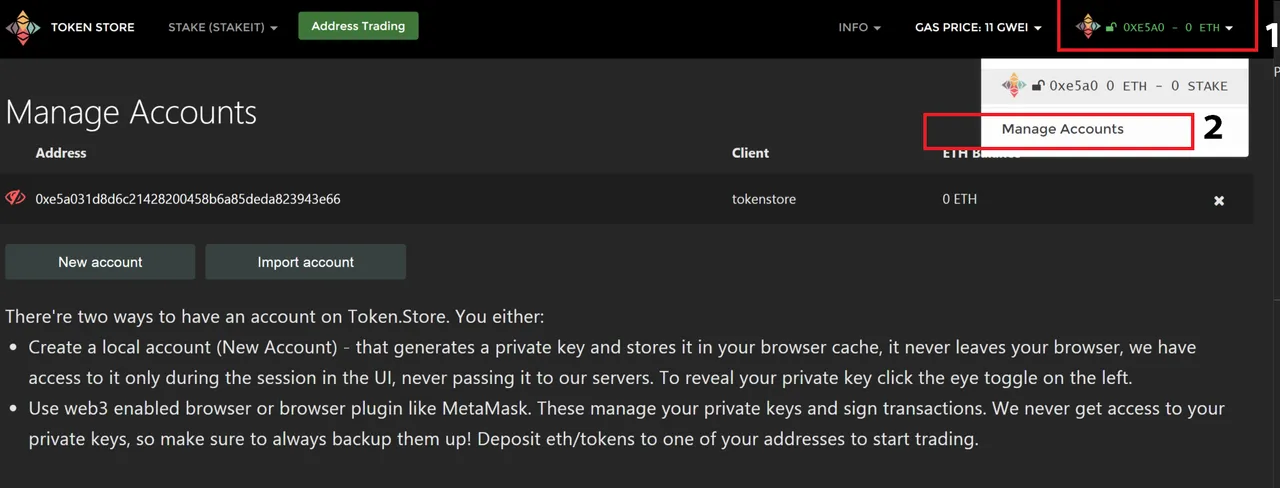Click the token logo in dropdown account entry

click(x=1014, y=85)
